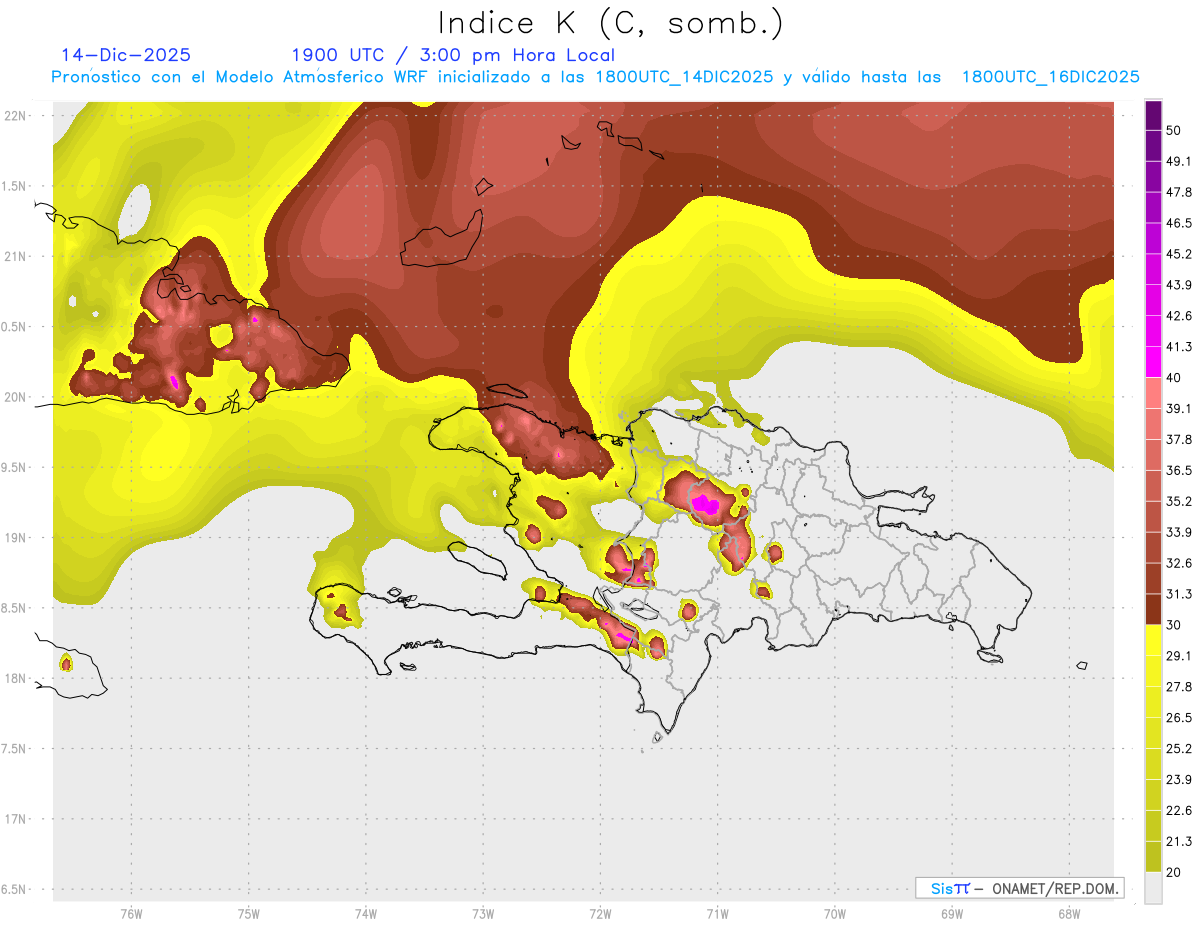Click the legend value '21.3'
The image size is (1200, 927).
(1179, 842)
